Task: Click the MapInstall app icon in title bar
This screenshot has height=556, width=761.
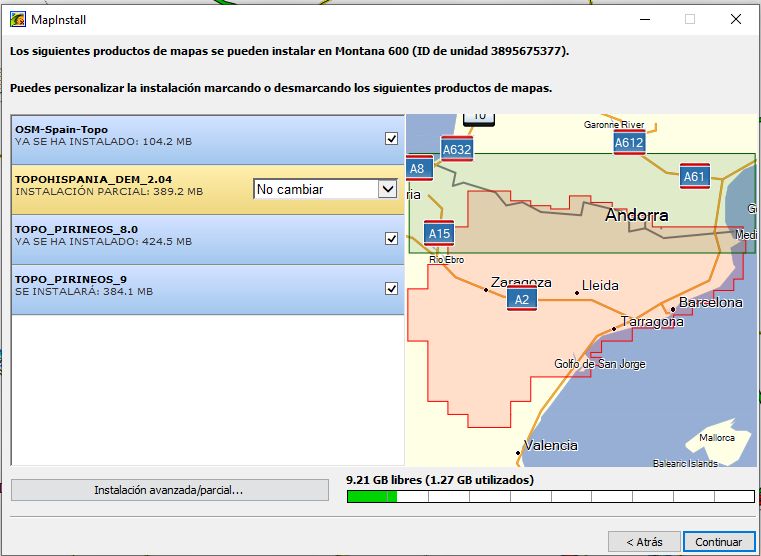Action: [18, 19]
